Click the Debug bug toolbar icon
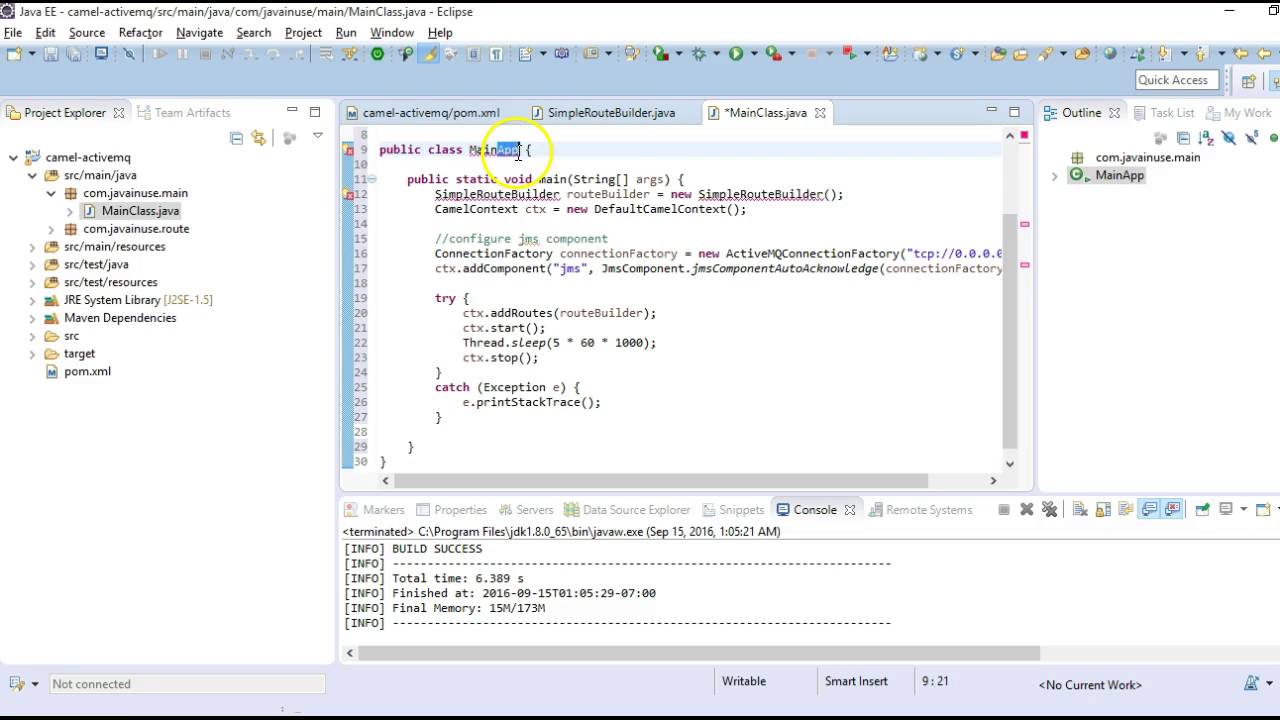1280x720 pixels. 699,54
